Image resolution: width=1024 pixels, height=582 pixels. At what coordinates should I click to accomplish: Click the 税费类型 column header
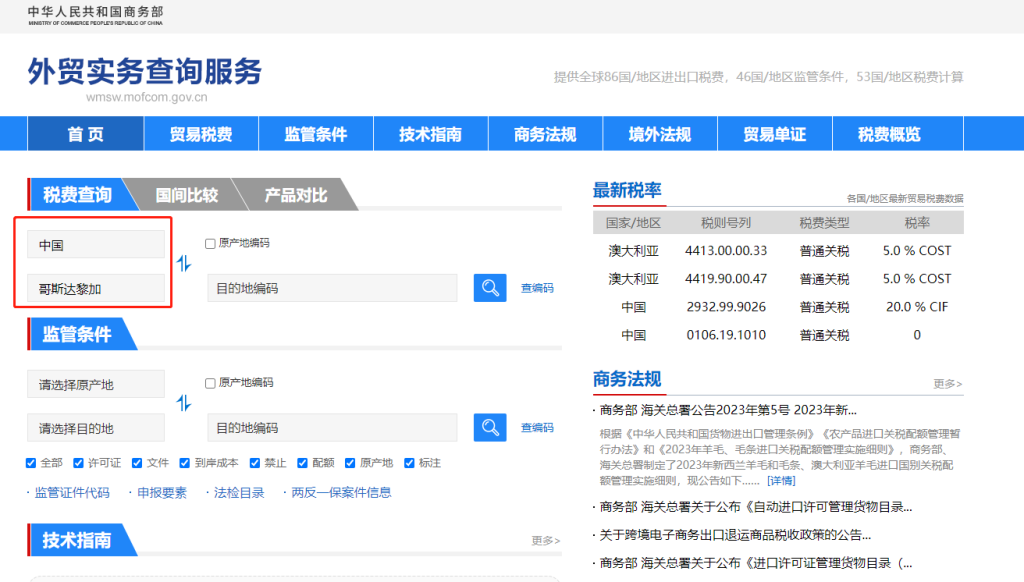coord(824,223)
